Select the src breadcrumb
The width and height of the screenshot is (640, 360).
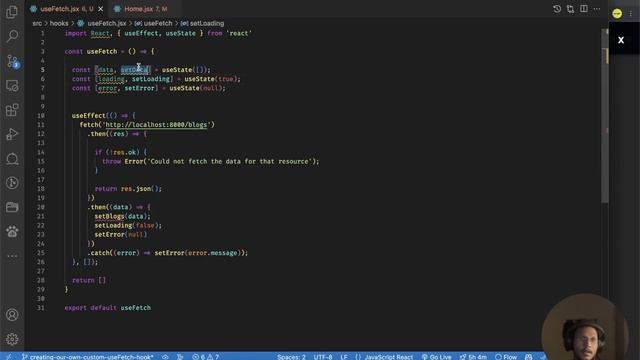(x=37, y=23)
